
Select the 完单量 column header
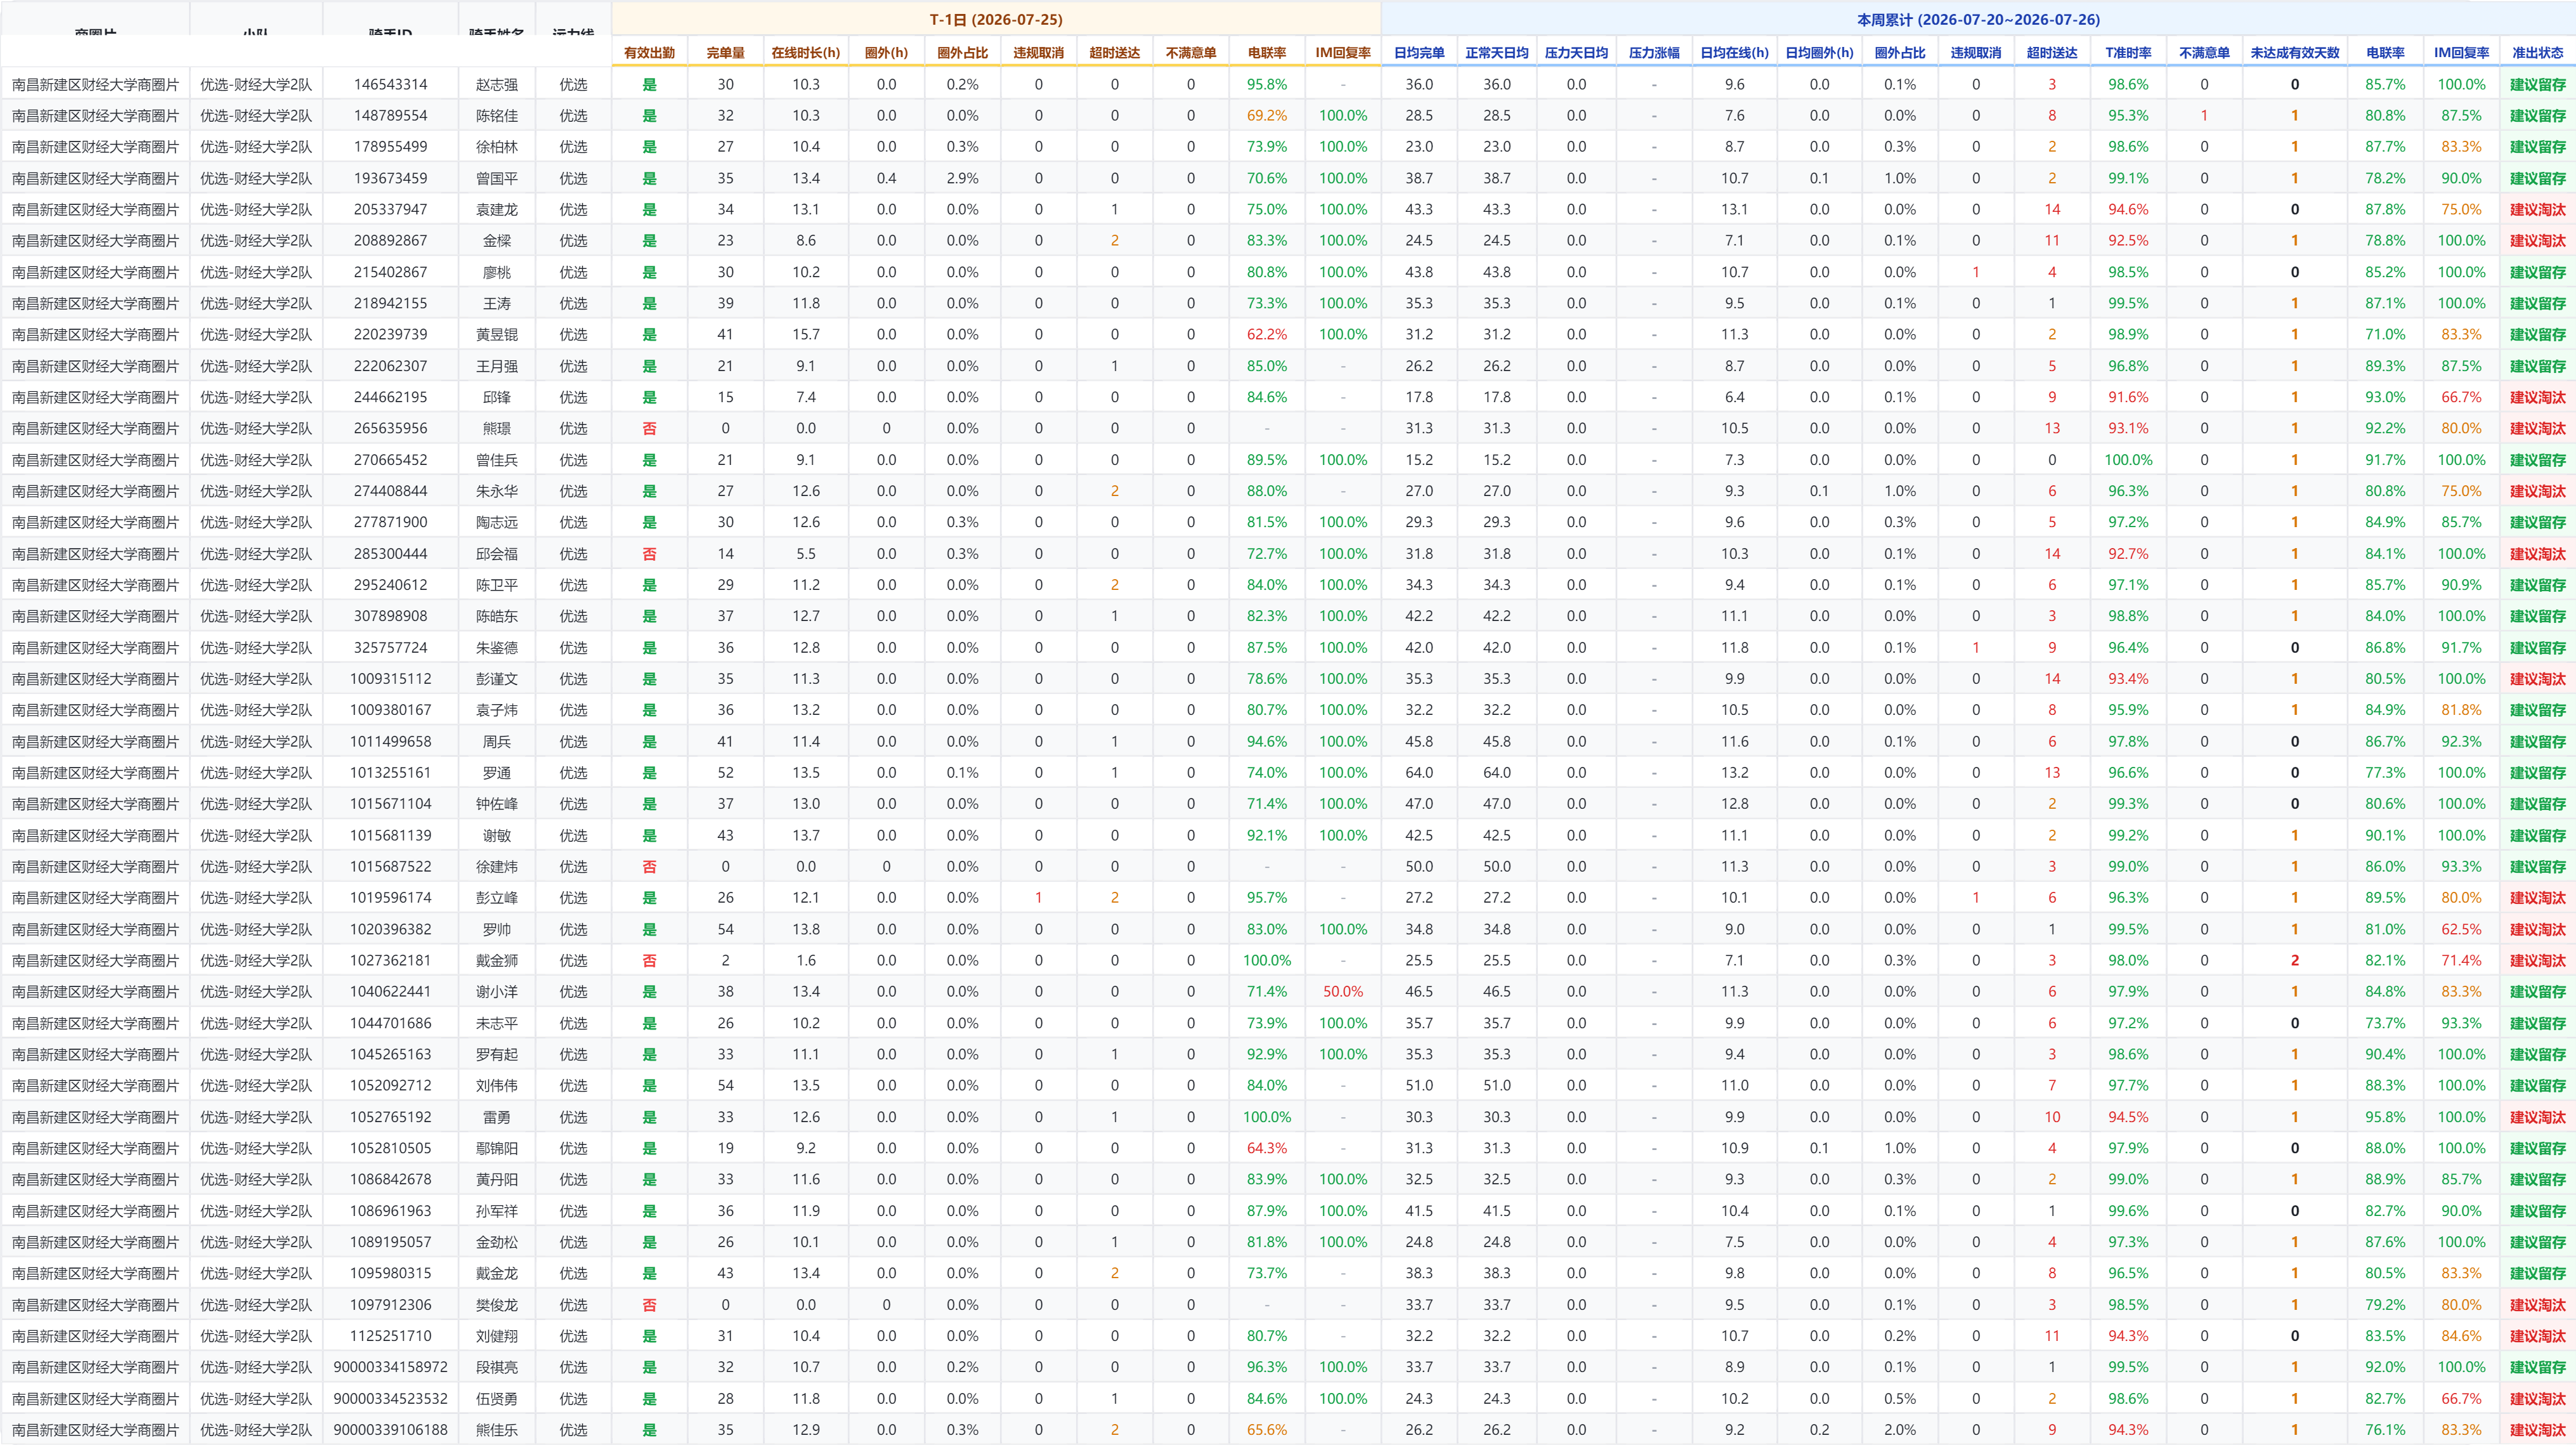point(725,53)
